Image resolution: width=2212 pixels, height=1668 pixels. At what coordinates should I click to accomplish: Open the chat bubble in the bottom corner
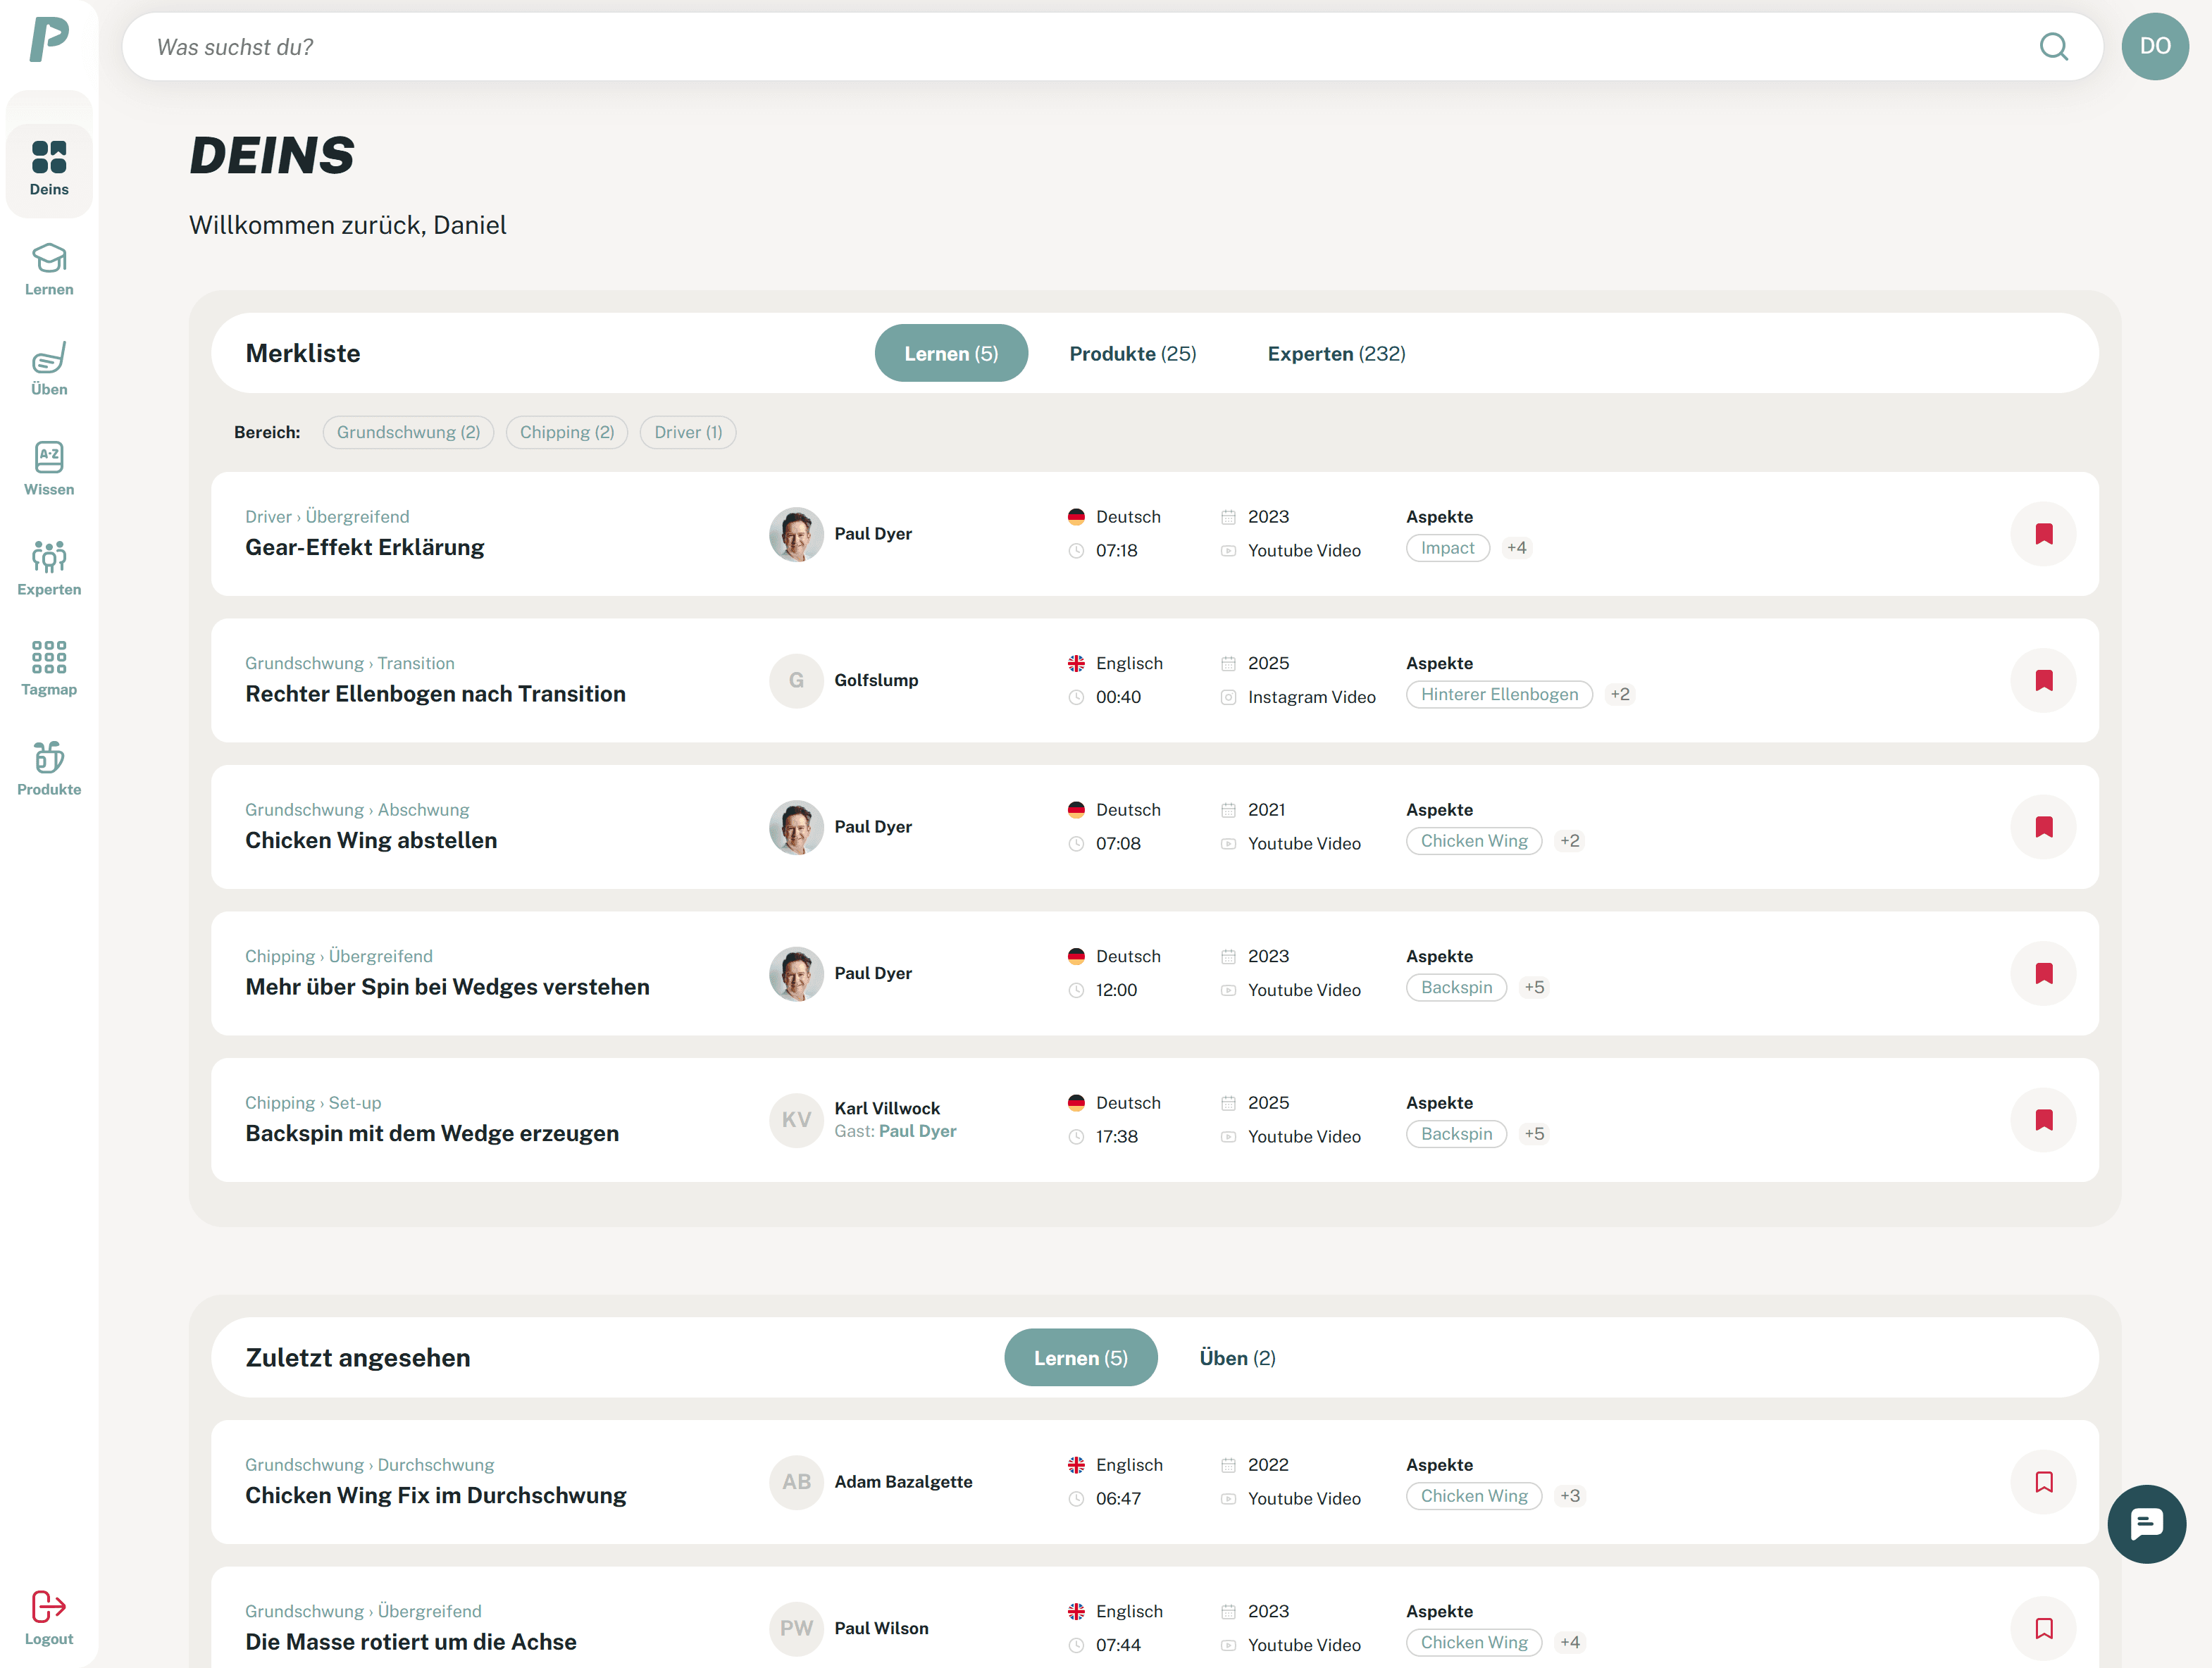pos(2146,1524)
